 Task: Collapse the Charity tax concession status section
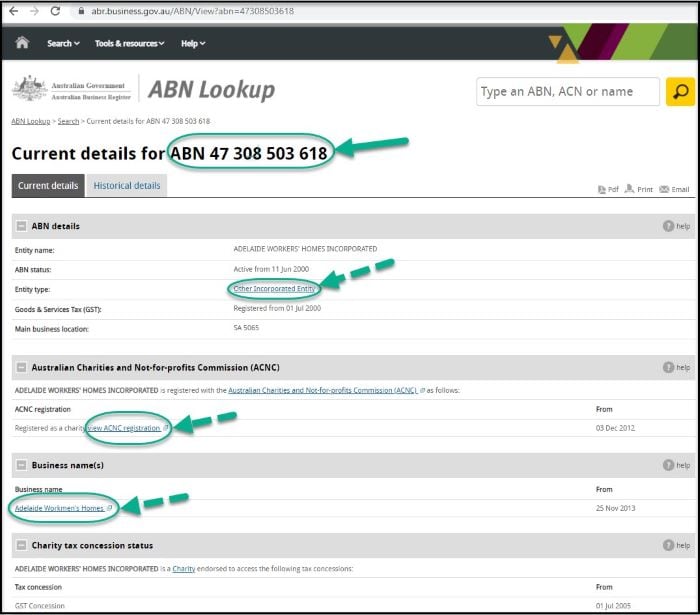(21, 545)
